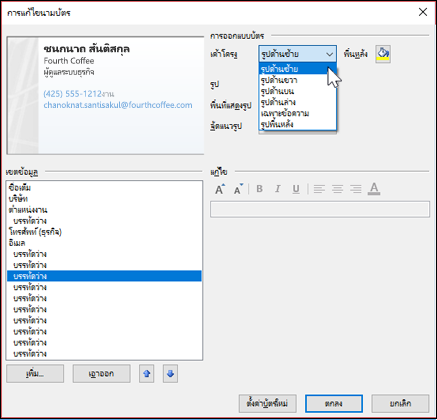Close the การแก้ไขนามบัตร dialog
Image resolution: width=437 pixels, height=420 pixels.
(x=423, y=12)
